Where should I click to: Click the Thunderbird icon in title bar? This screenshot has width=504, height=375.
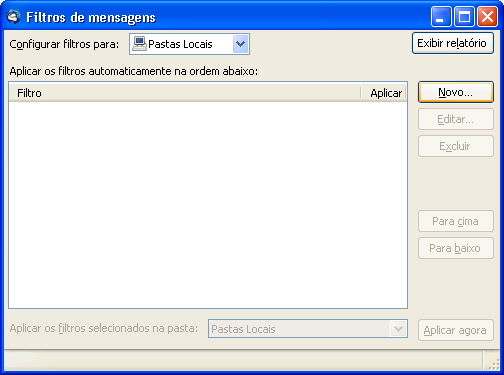click(x=14, y=16)
